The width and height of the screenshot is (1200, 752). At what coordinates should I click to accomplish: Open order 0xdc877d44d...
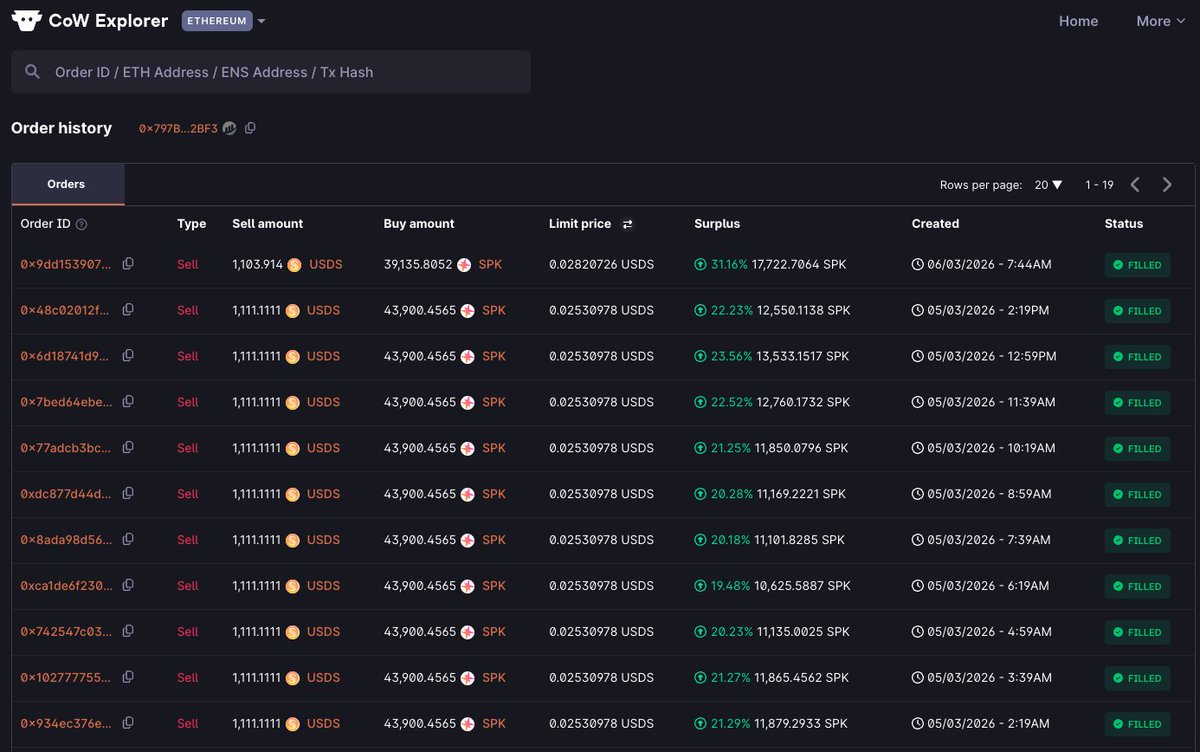pos(66,494)
